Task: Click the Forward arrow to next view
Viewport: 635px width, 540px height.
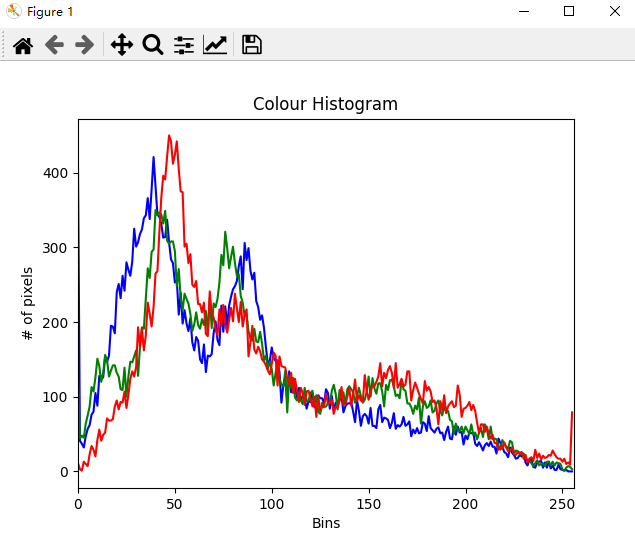Action: 85,45
